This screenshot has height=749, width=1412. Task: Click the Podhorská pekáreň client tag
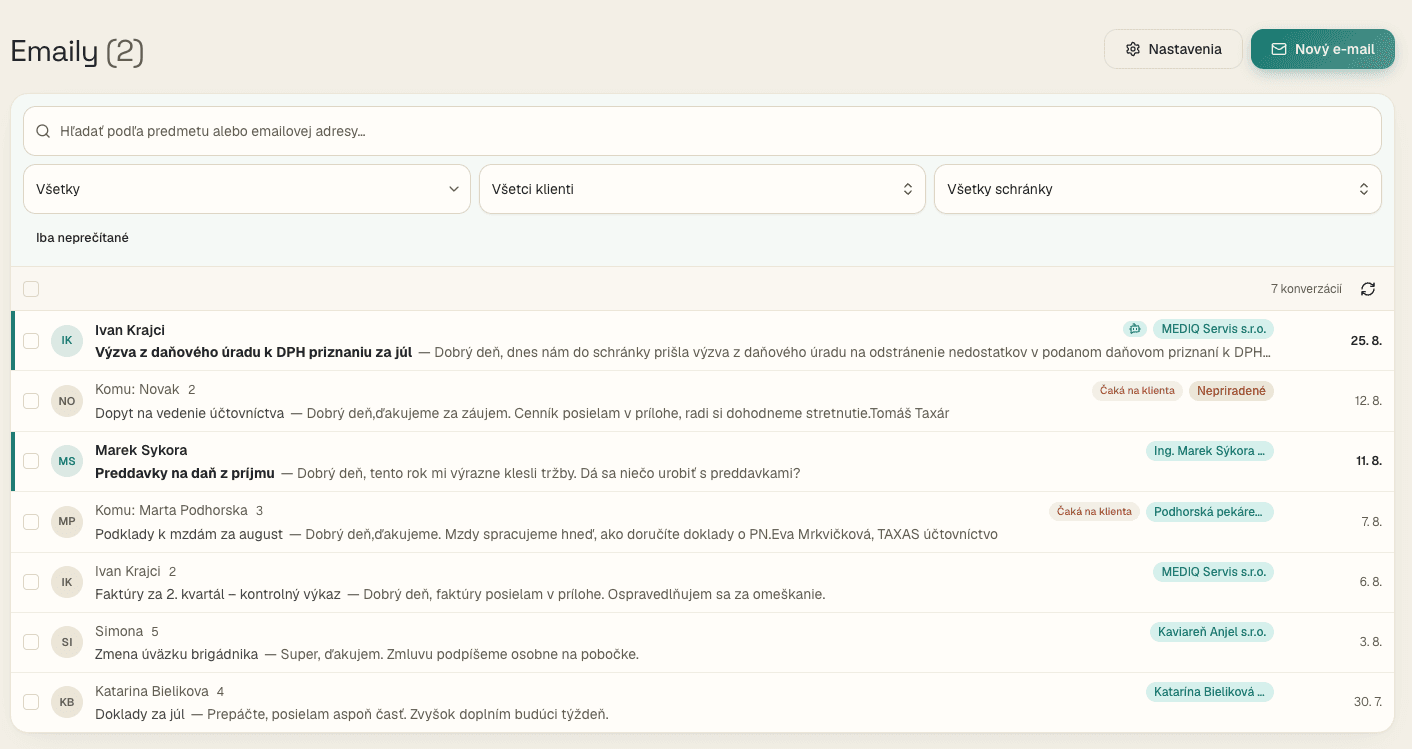[1210, 511]
